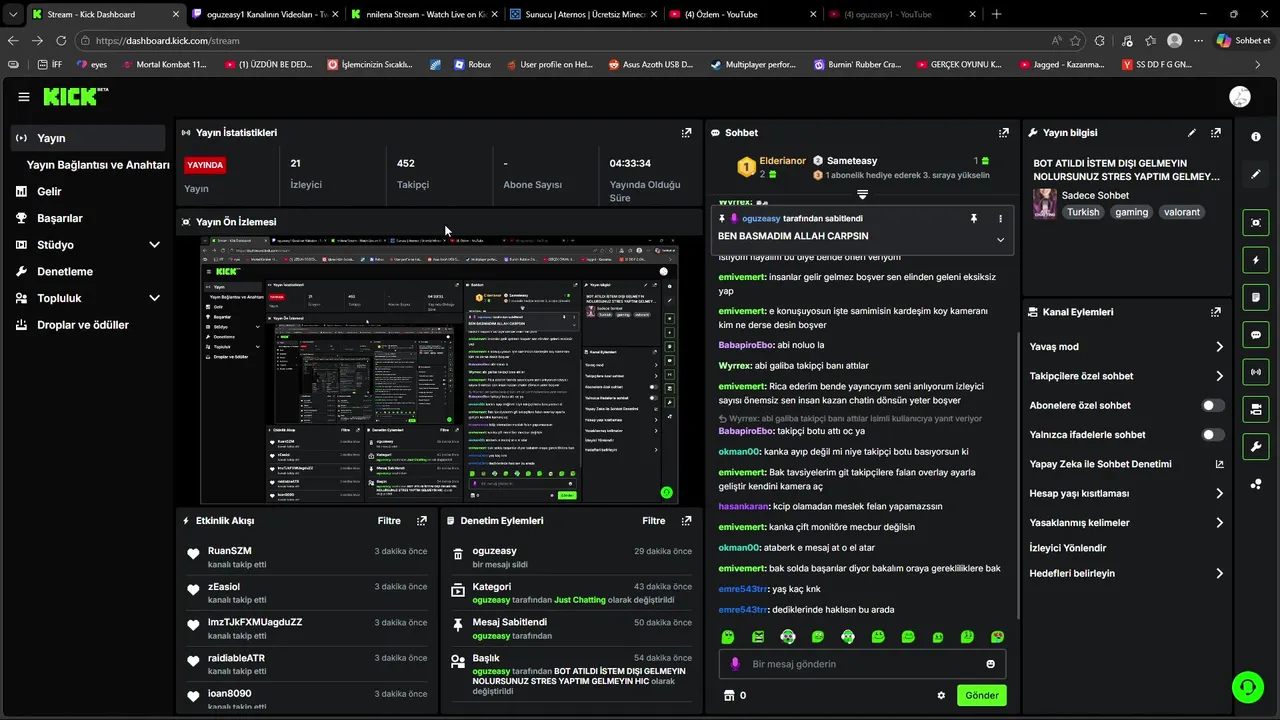Viewport: 1280px width, 720px height.
Task: Open Filtre in Denetim Eylemleri panel
Action: pyautogui.click(x=654, y=521)
